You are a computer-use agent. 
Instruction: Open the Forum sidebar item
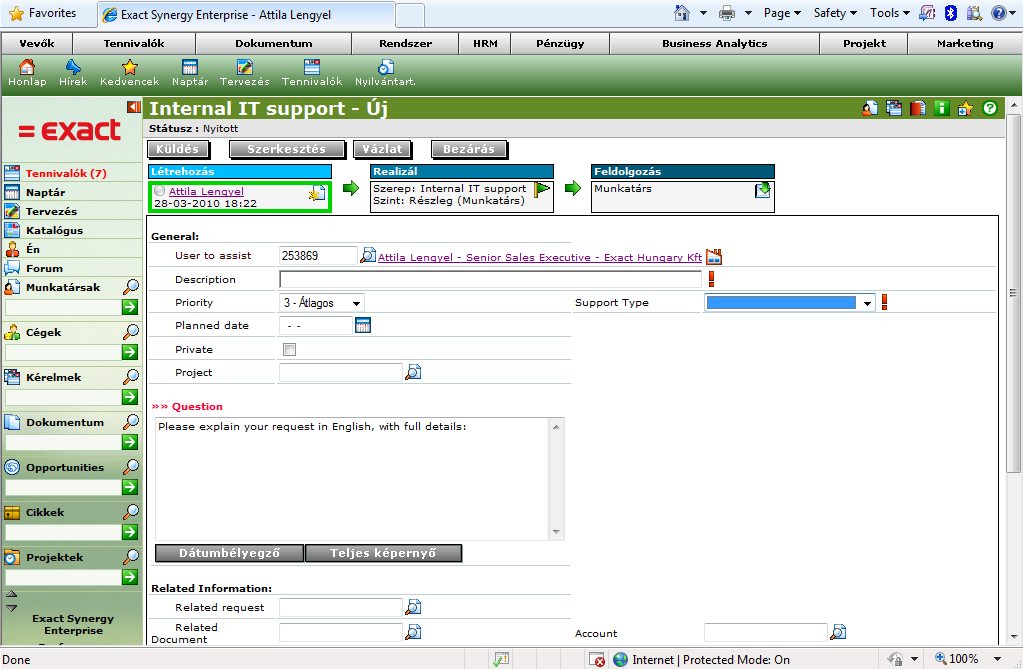click(44, 267)
